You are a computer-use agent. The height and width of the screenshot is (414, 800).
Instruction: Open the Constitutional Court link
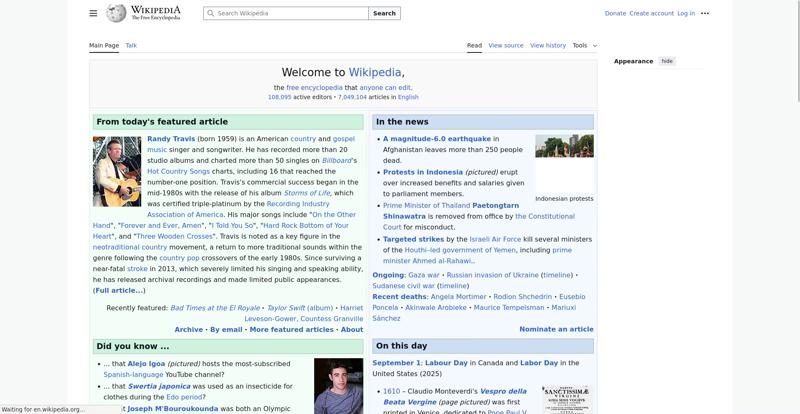[x=479, y=222]
